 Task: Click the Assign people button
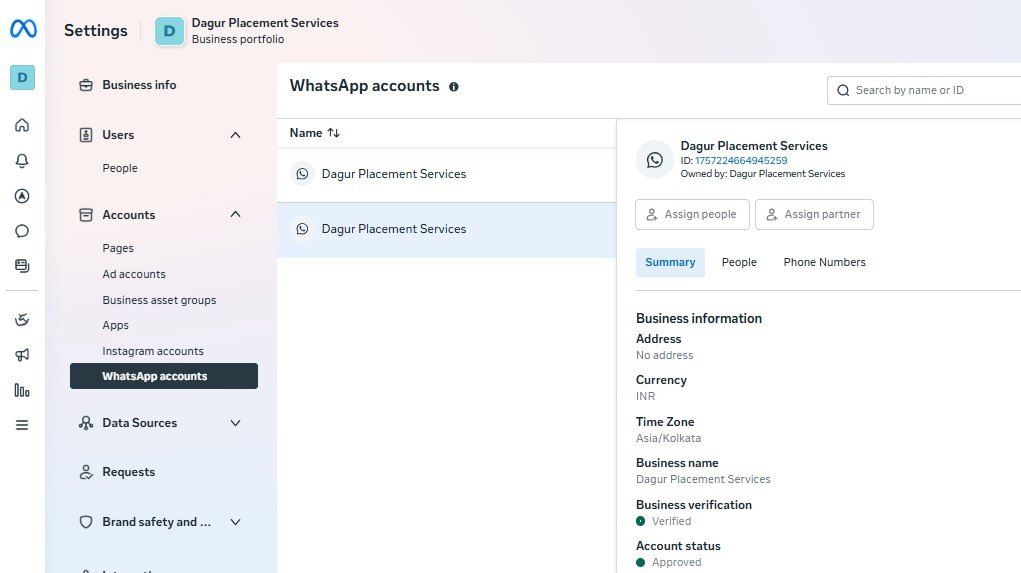(691, 214)
